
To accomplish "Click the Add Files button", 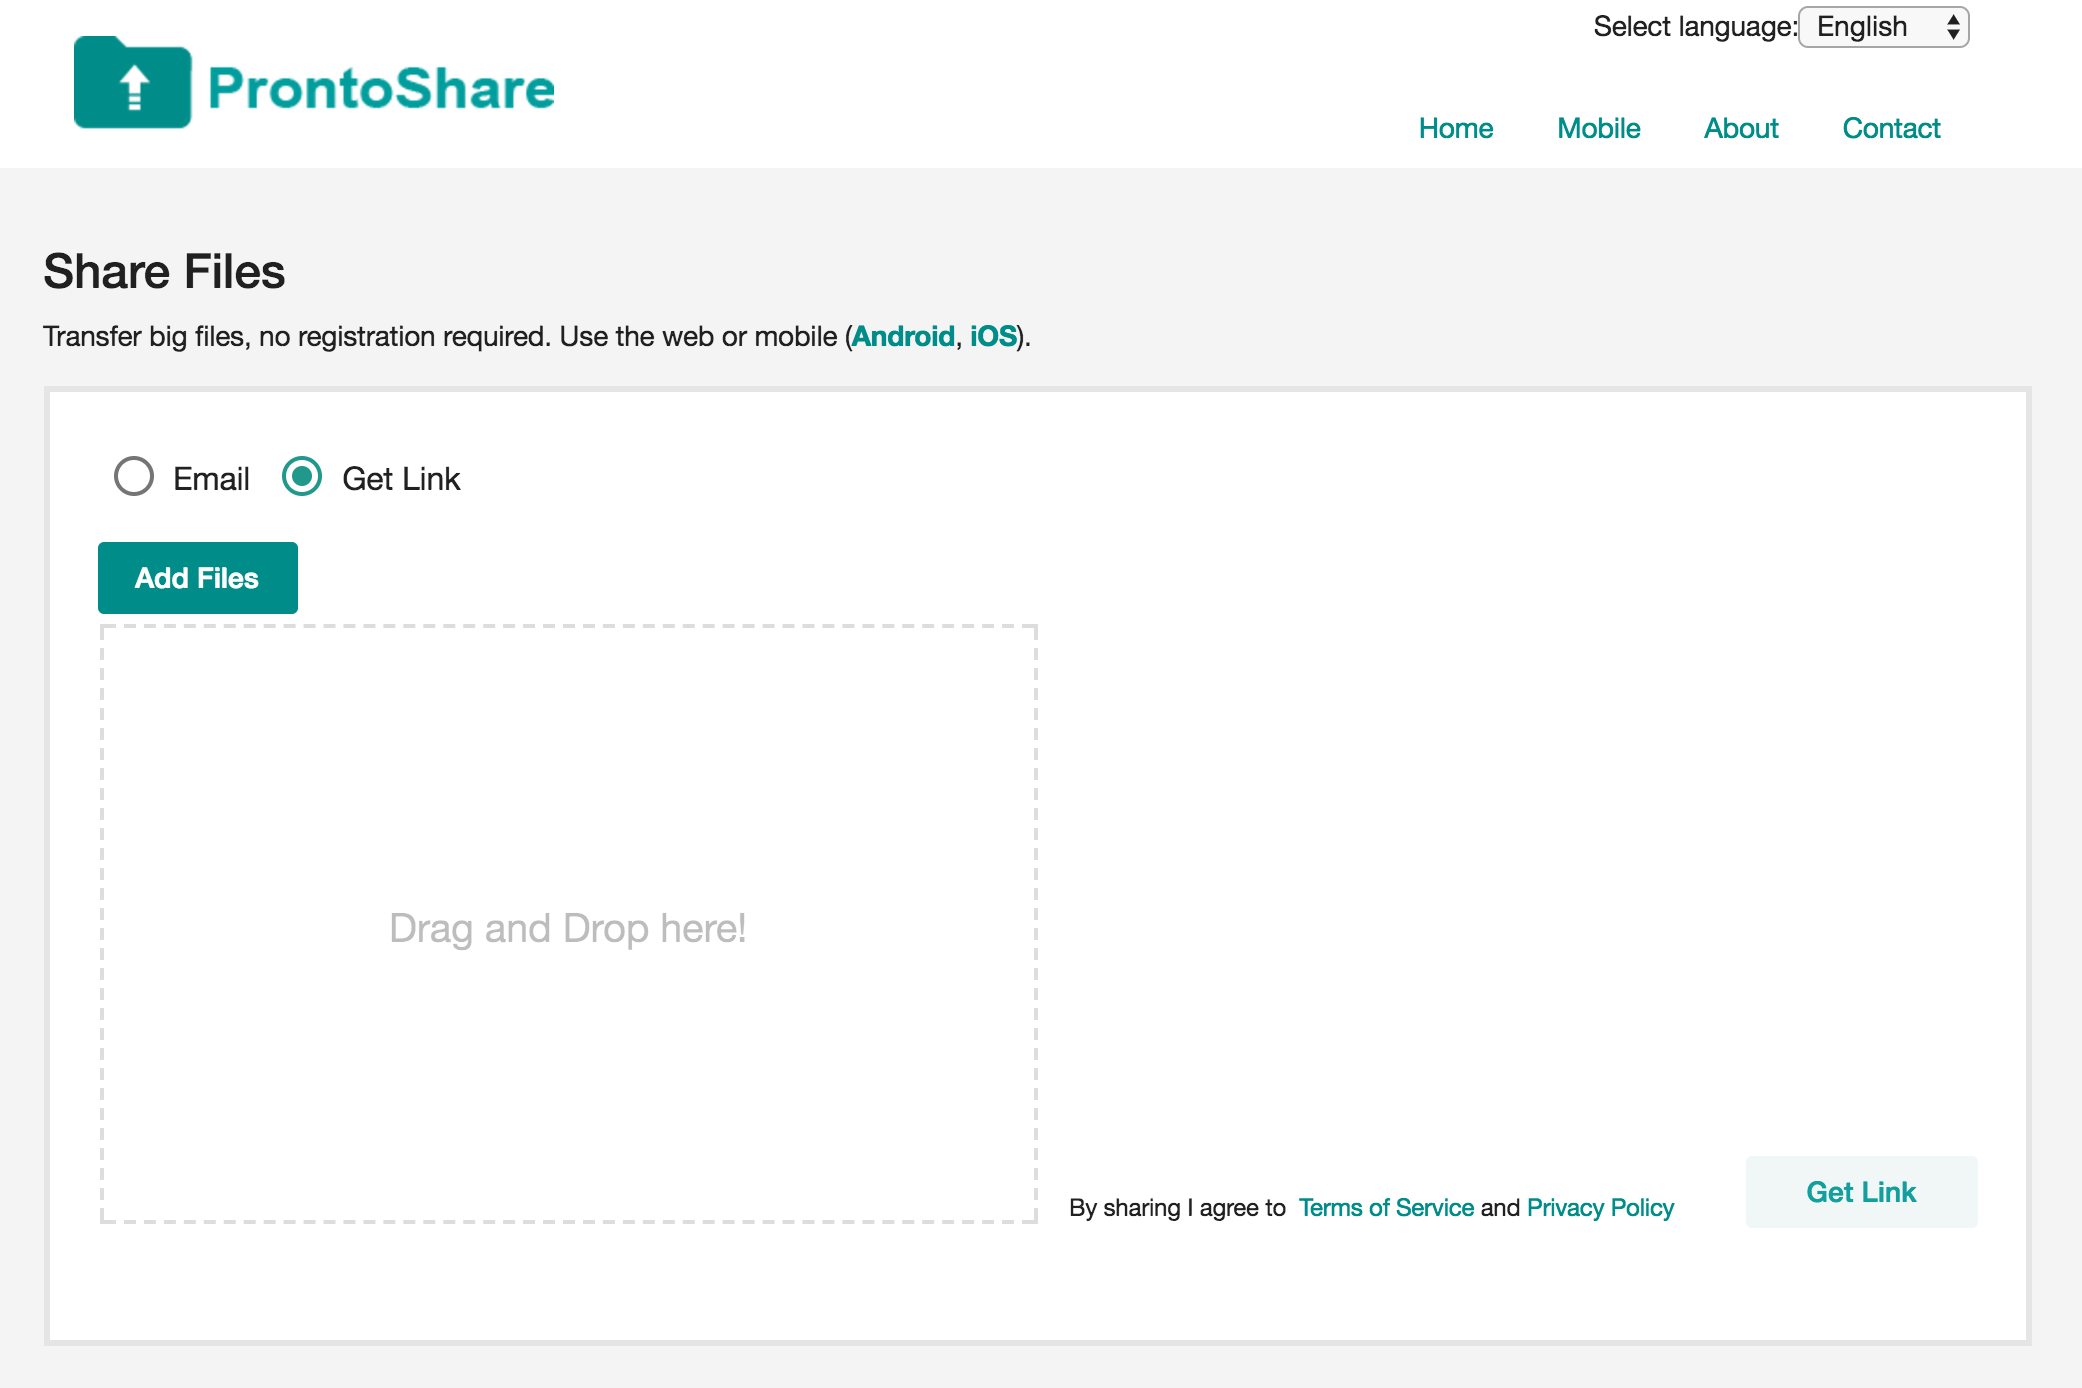I will pyautogui.click(x=196, y=577).
